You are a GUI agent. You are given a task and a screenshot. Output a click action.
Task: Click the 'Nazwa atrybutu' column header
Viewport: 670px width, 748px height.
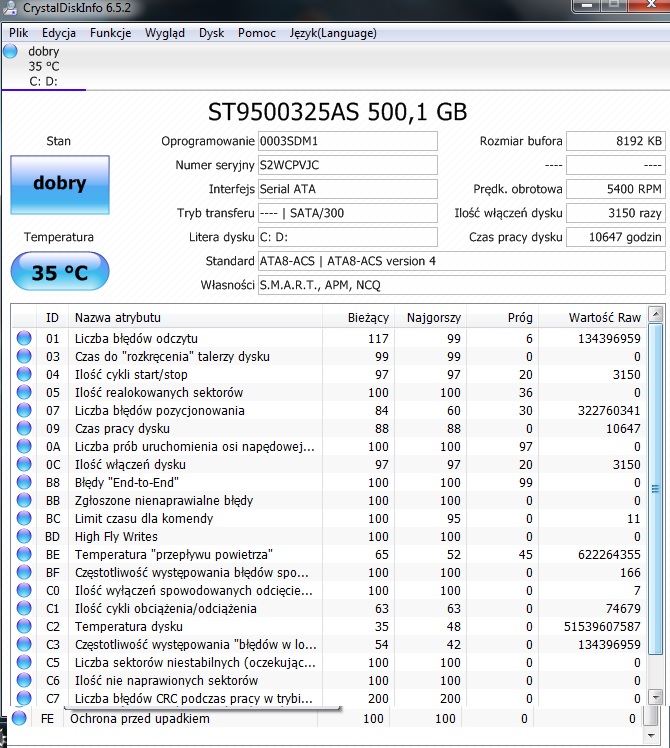tap(195, 318)
